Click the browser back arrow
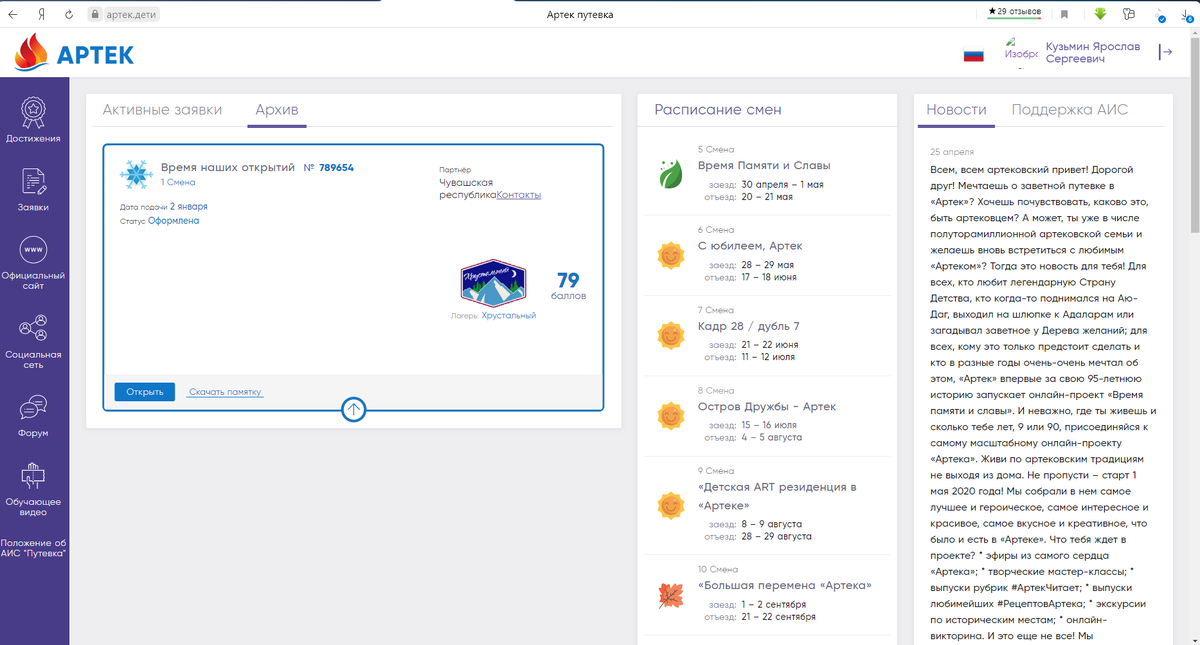1200x645 pixels. coord(13,14)
